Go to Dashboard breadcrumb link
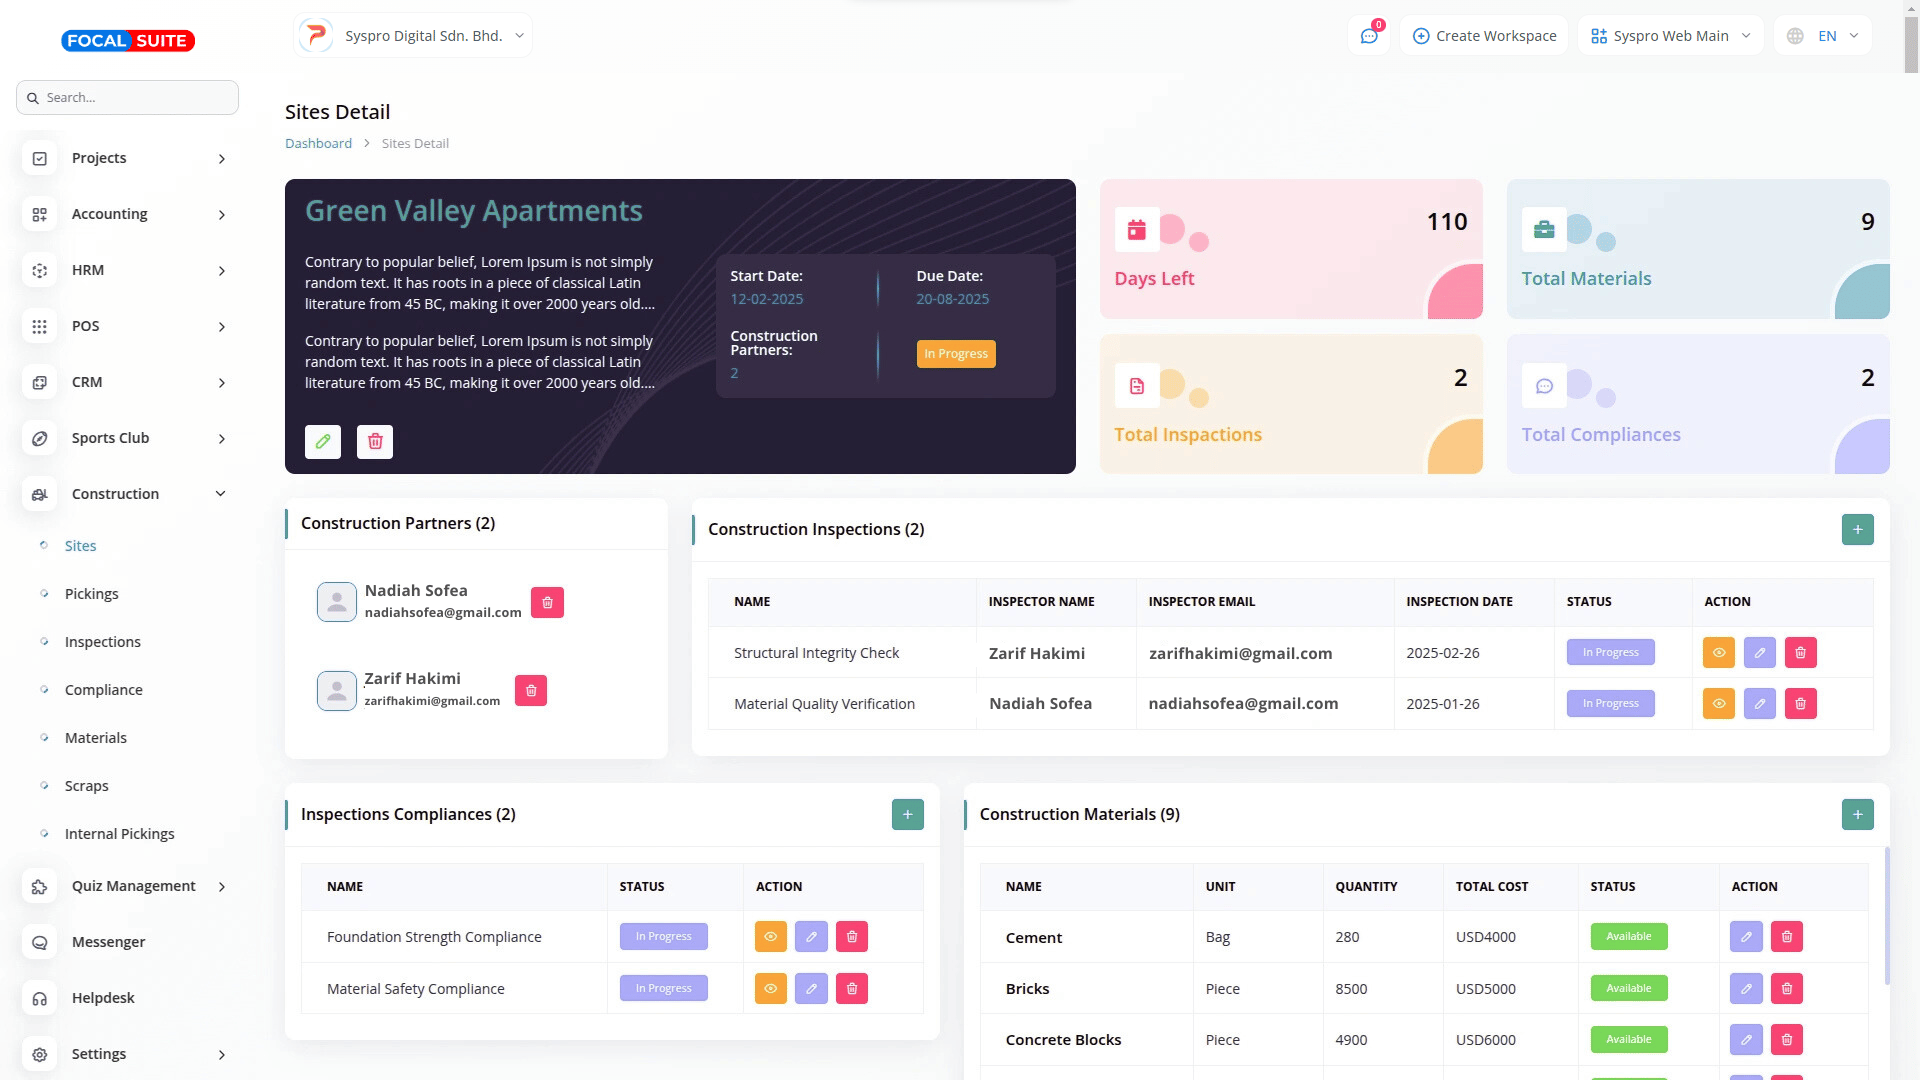Viewport: 1920px width, 1080px height. [x=318, y=143]
